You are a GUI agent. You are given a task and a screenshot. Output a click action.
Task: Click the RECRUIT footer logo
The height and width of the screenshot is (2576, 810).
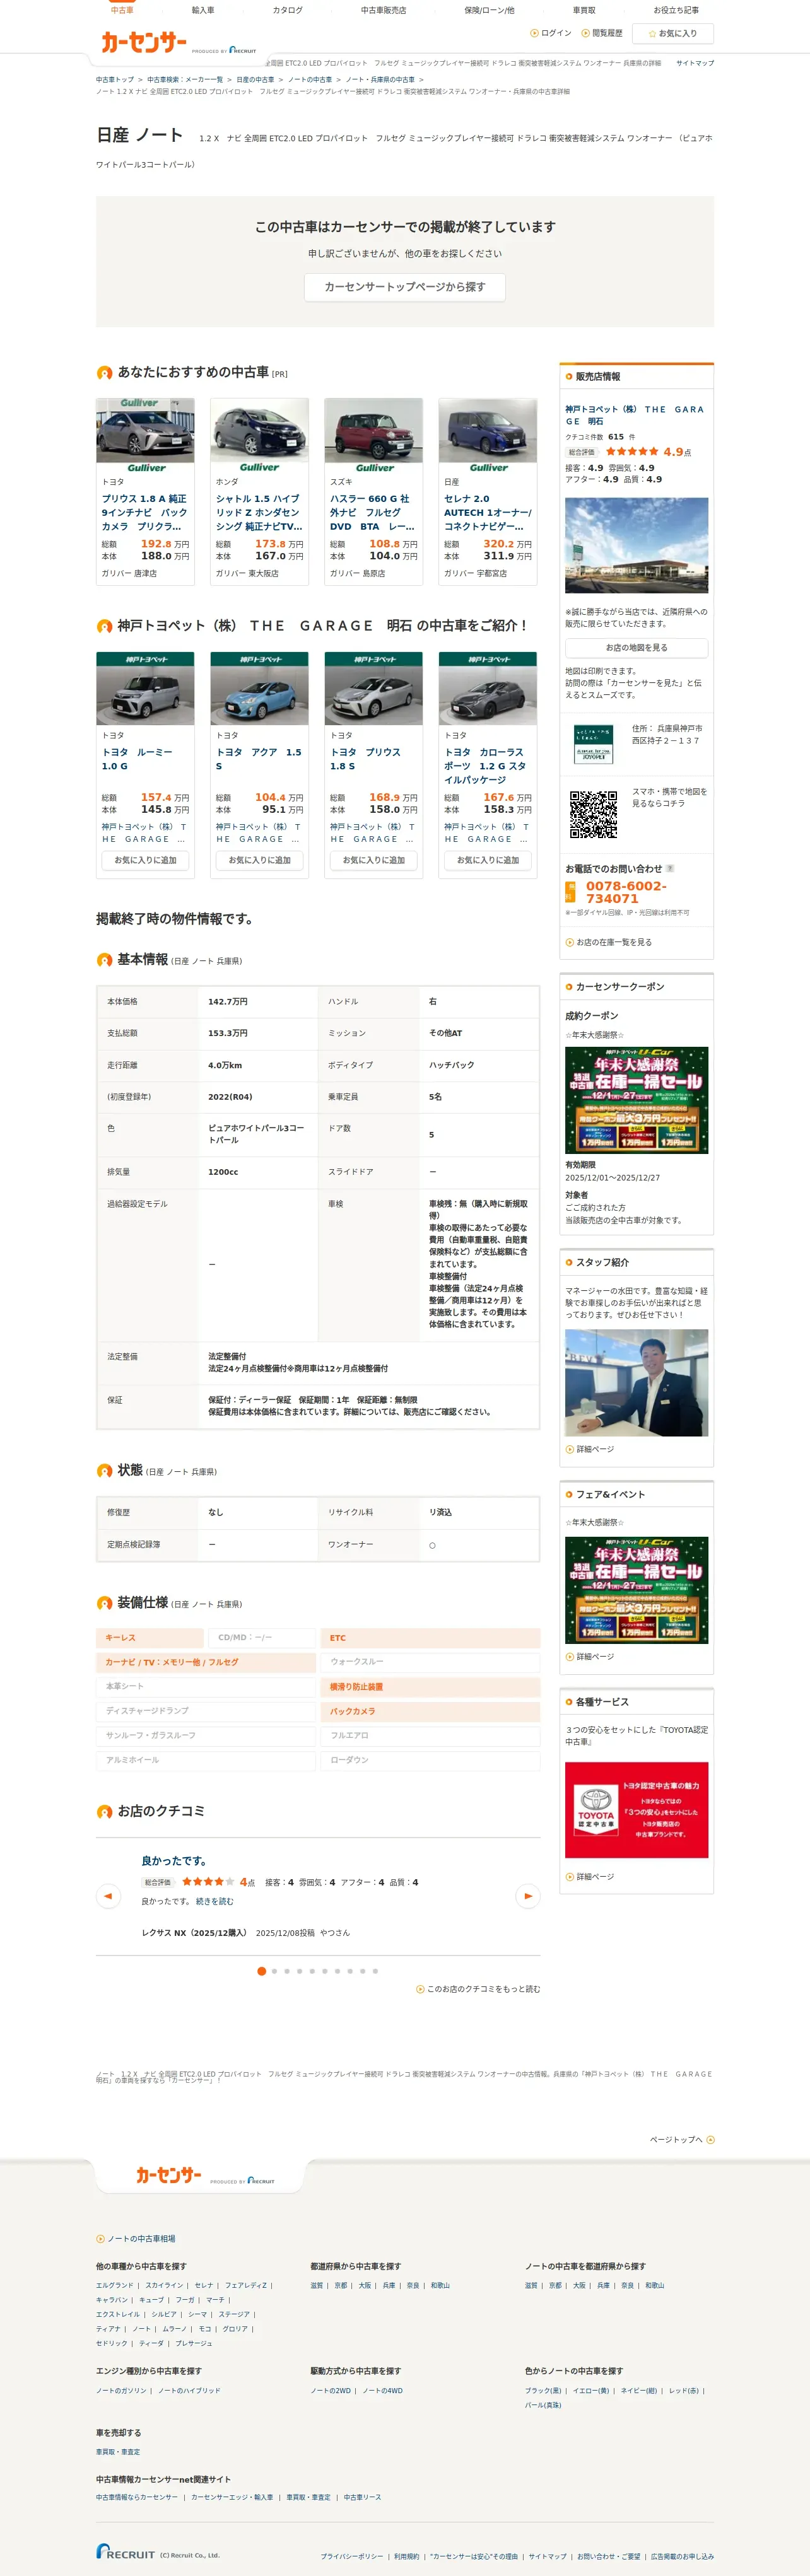(x=126, y=2552)
